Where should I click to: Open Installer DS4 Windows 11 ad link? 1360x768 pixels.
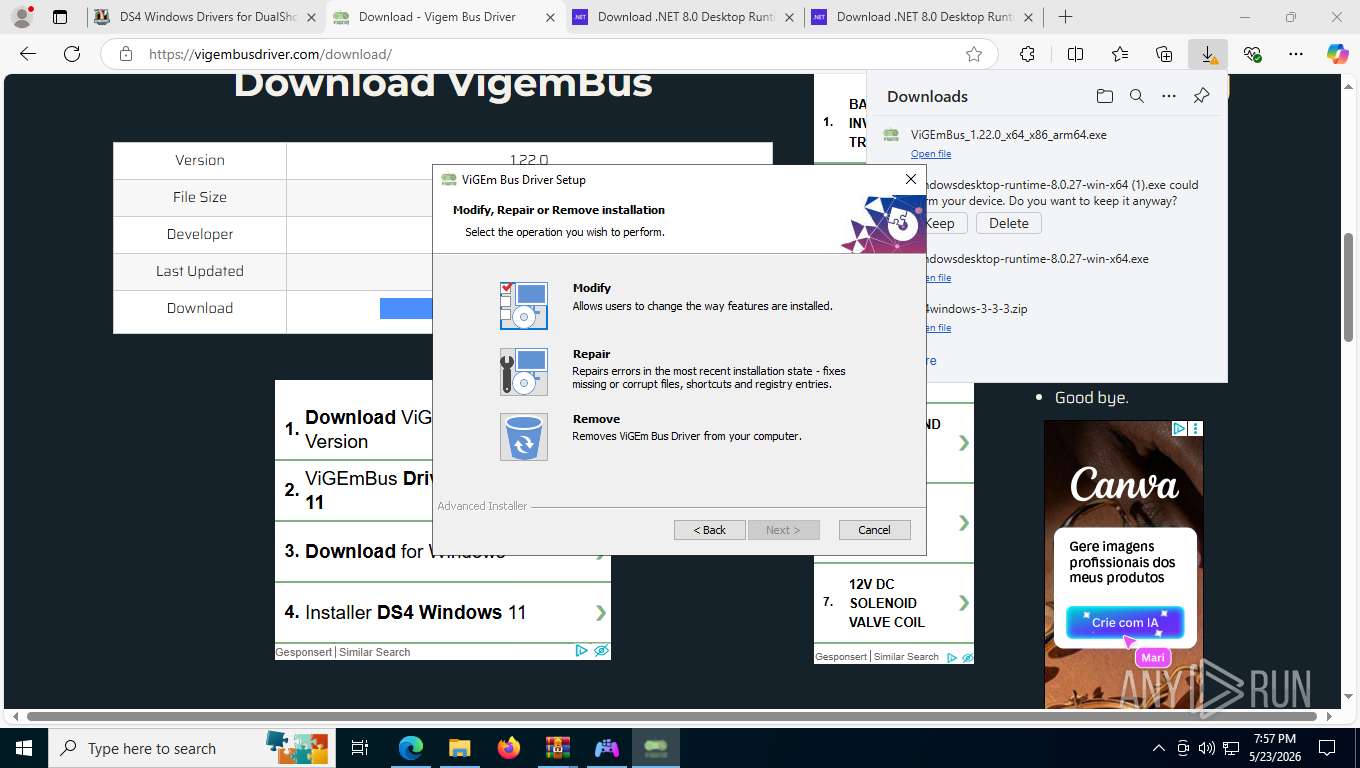(x=443, y=612)
